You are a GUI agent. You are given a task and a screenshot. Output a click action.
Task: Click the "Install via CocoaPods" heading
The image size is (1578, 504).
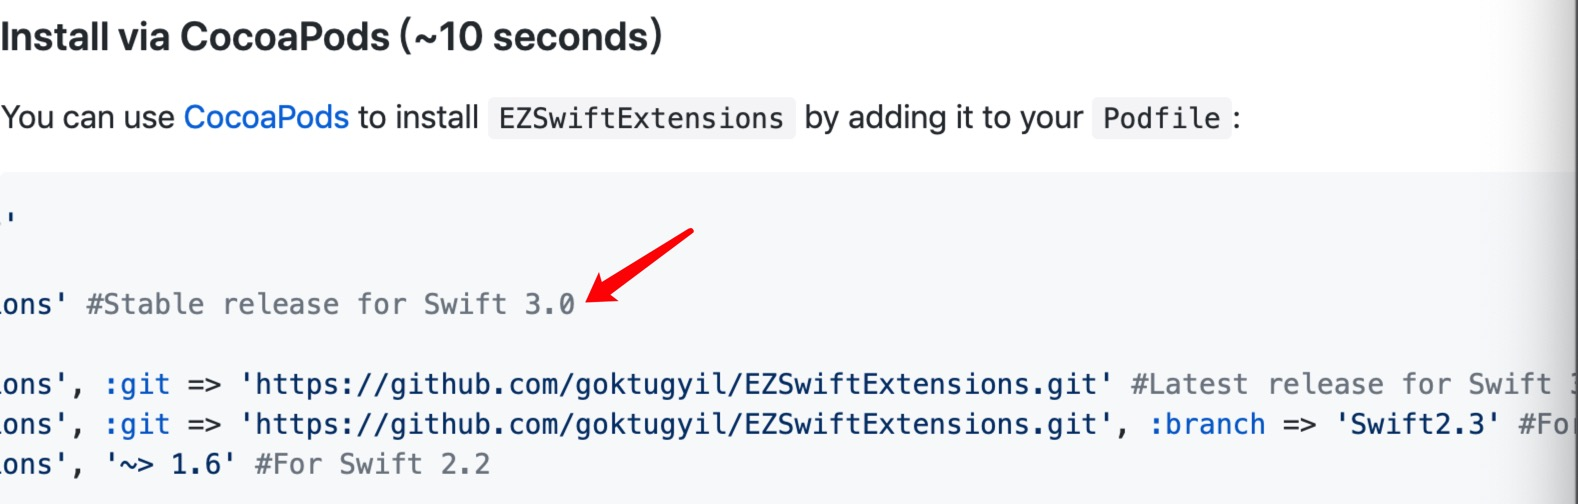pos(195,37)
